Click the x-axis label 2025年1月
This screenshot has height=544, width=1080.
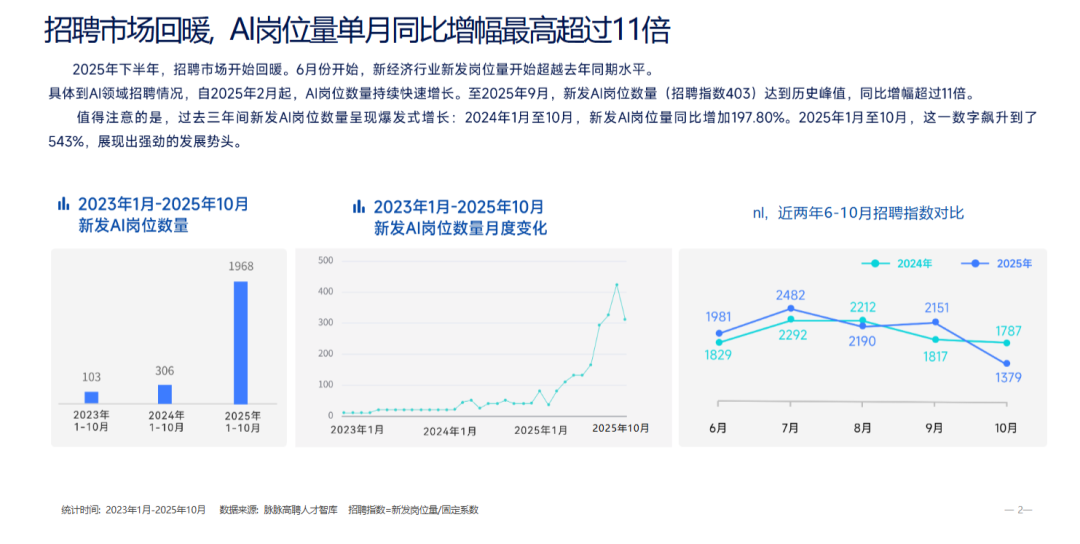point(541,430)
